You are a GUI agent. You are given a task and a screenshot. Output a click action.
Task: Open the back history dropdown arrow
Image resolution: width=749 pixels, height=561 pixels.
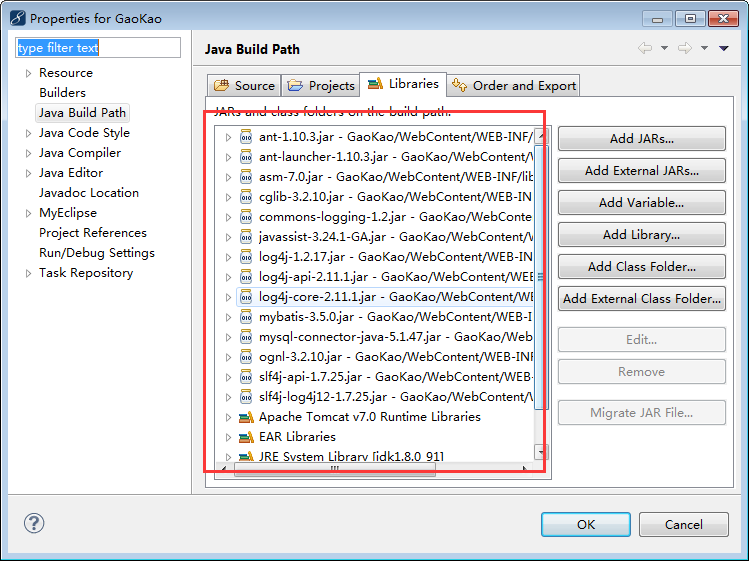(x=664, y=48)
